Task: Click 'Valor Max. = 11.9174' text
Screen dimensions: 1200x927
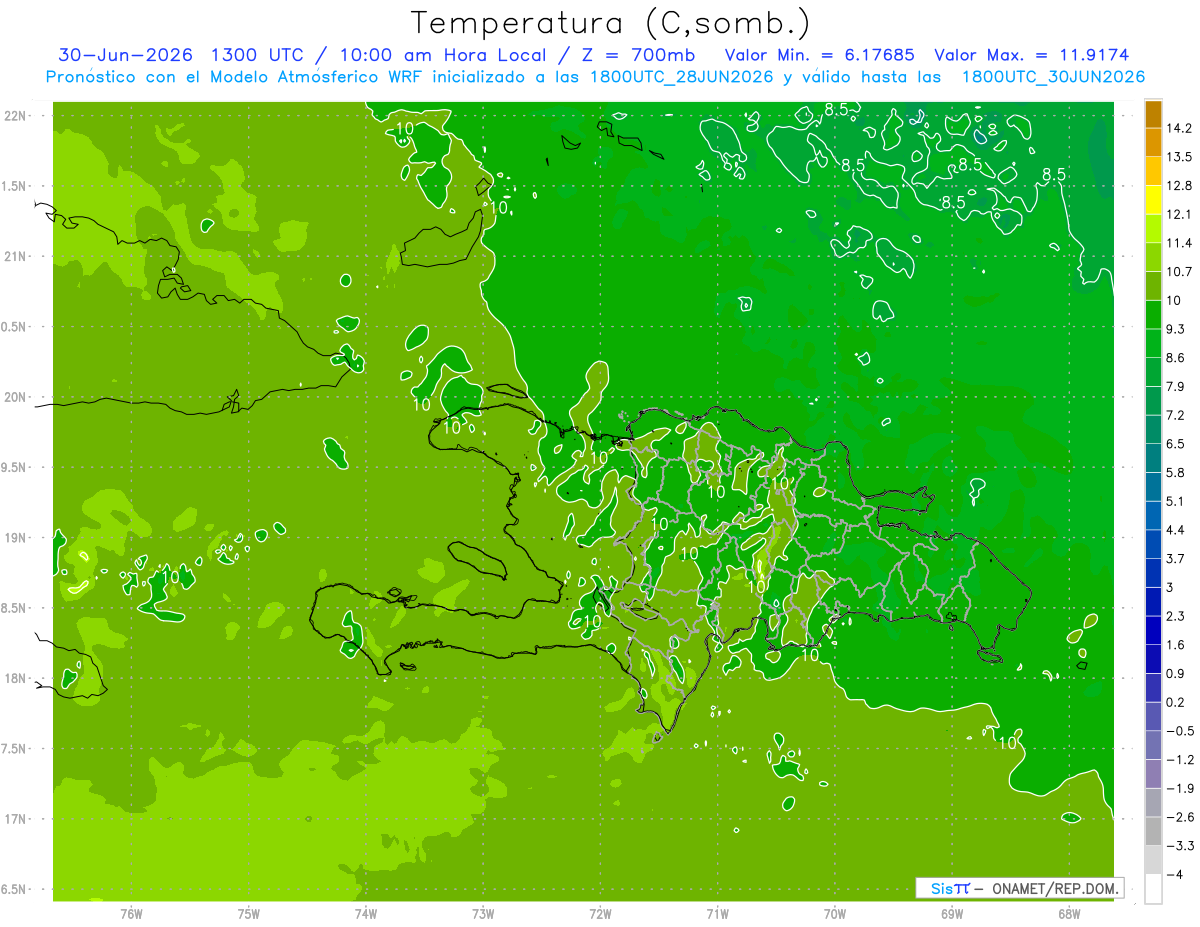Action: point(1032,55)
